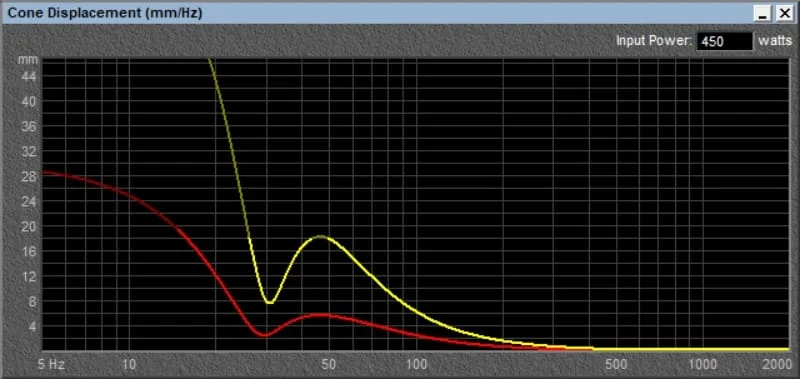Click the 100 x-axis frequency label
The height and width of the screenshot is (379, 800).
pos(417,365)
